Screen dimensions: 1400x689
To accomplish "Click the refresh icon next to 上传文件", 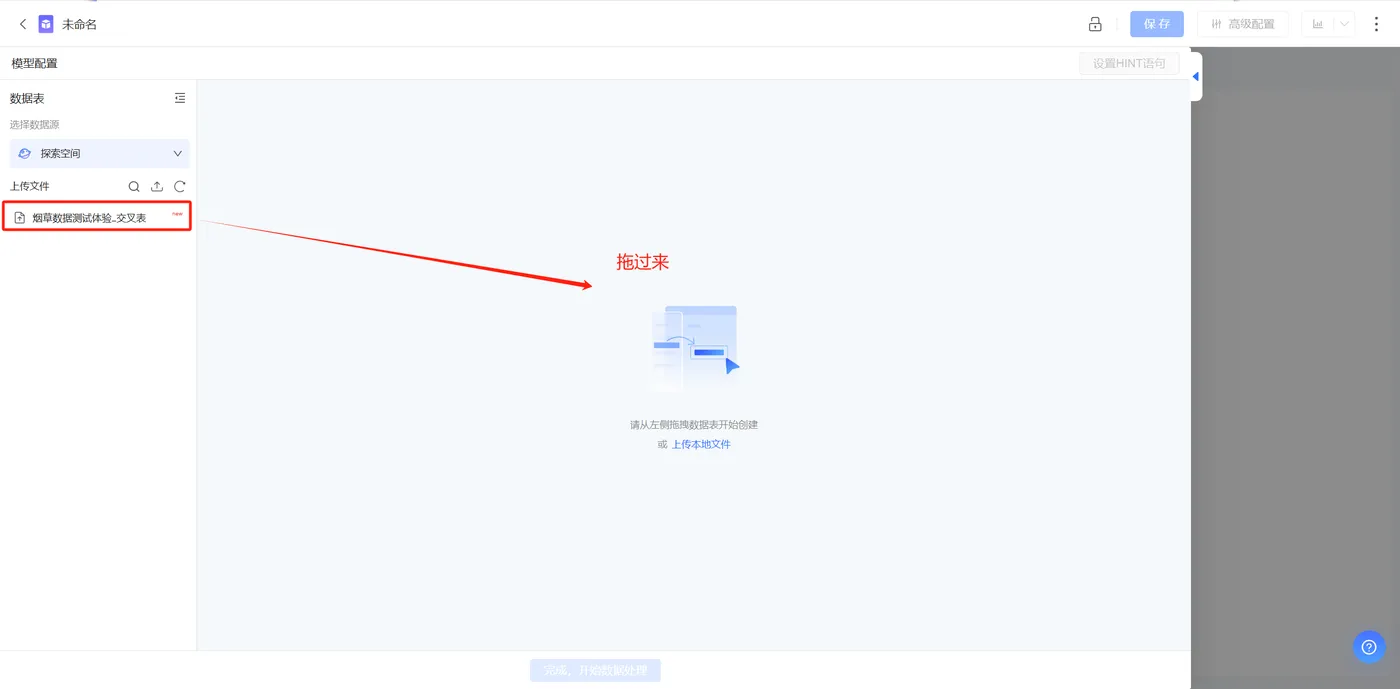I will 180,186.
